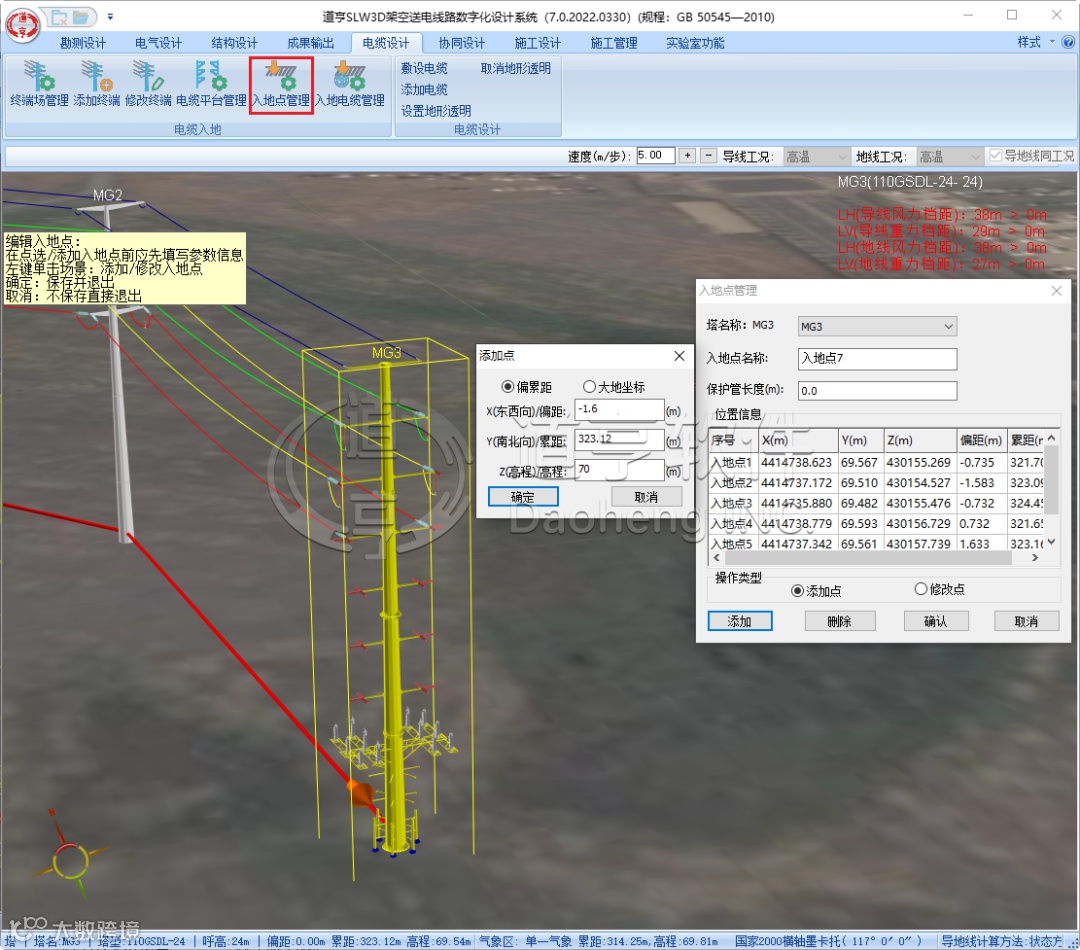Click 取消 in 入地点管理 dialog
Image resolution: width=1080 pixels, height=950 pixels.
tap(1026, 621)
